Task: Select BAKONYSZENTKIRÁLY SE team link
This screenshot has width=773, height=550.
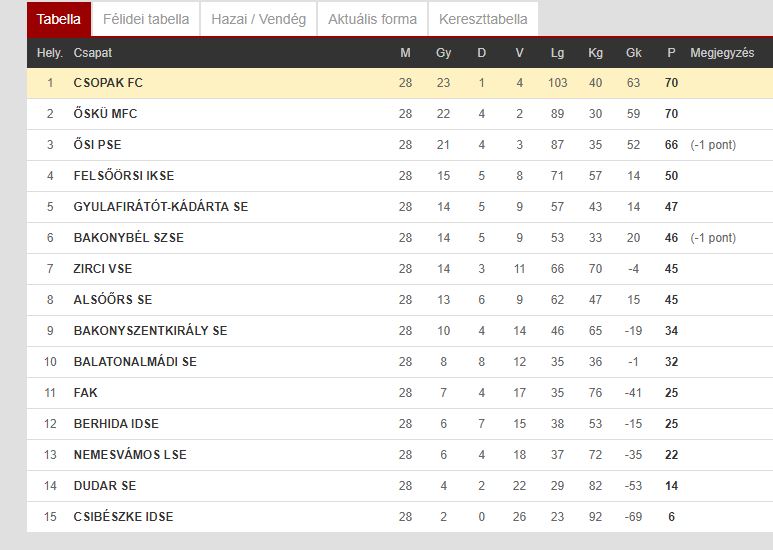Action: [150, 331]
